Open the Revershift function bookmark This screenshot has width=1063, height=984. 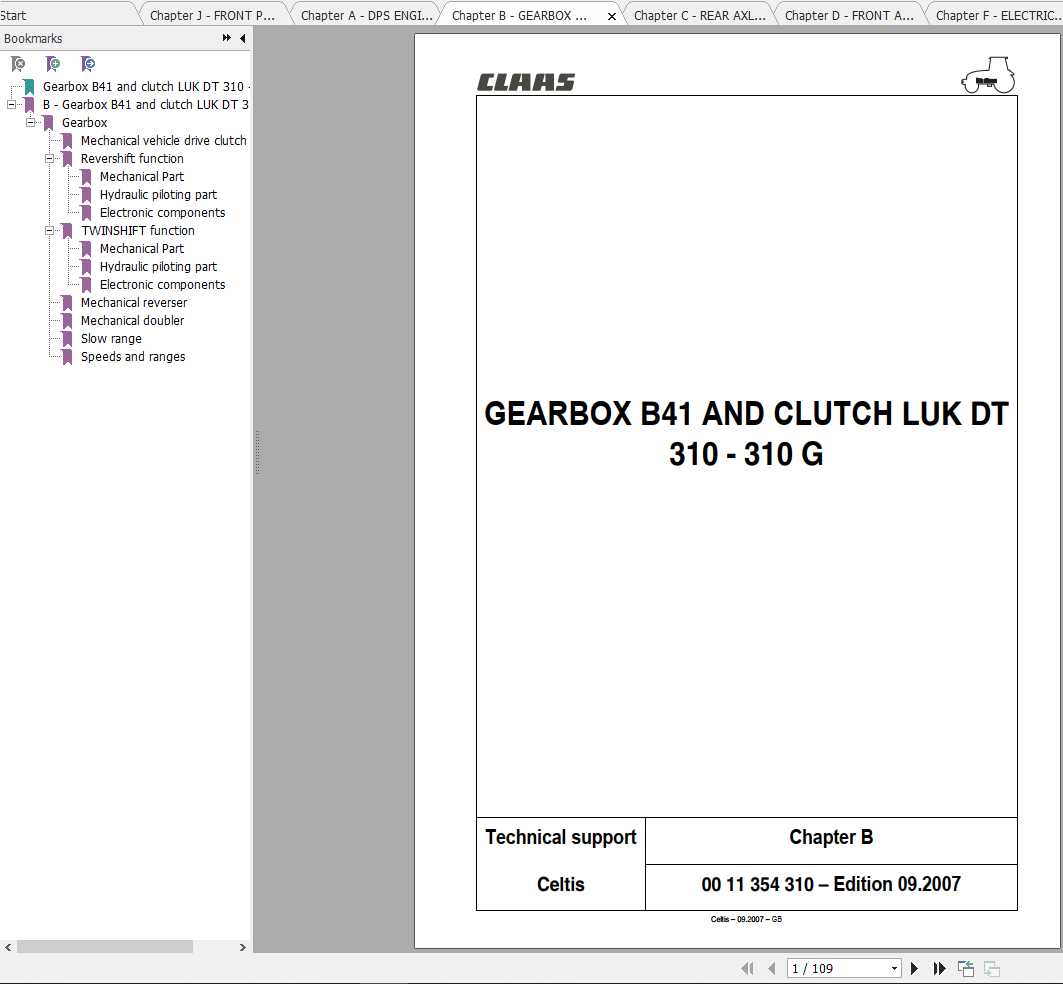click(132, 159)
